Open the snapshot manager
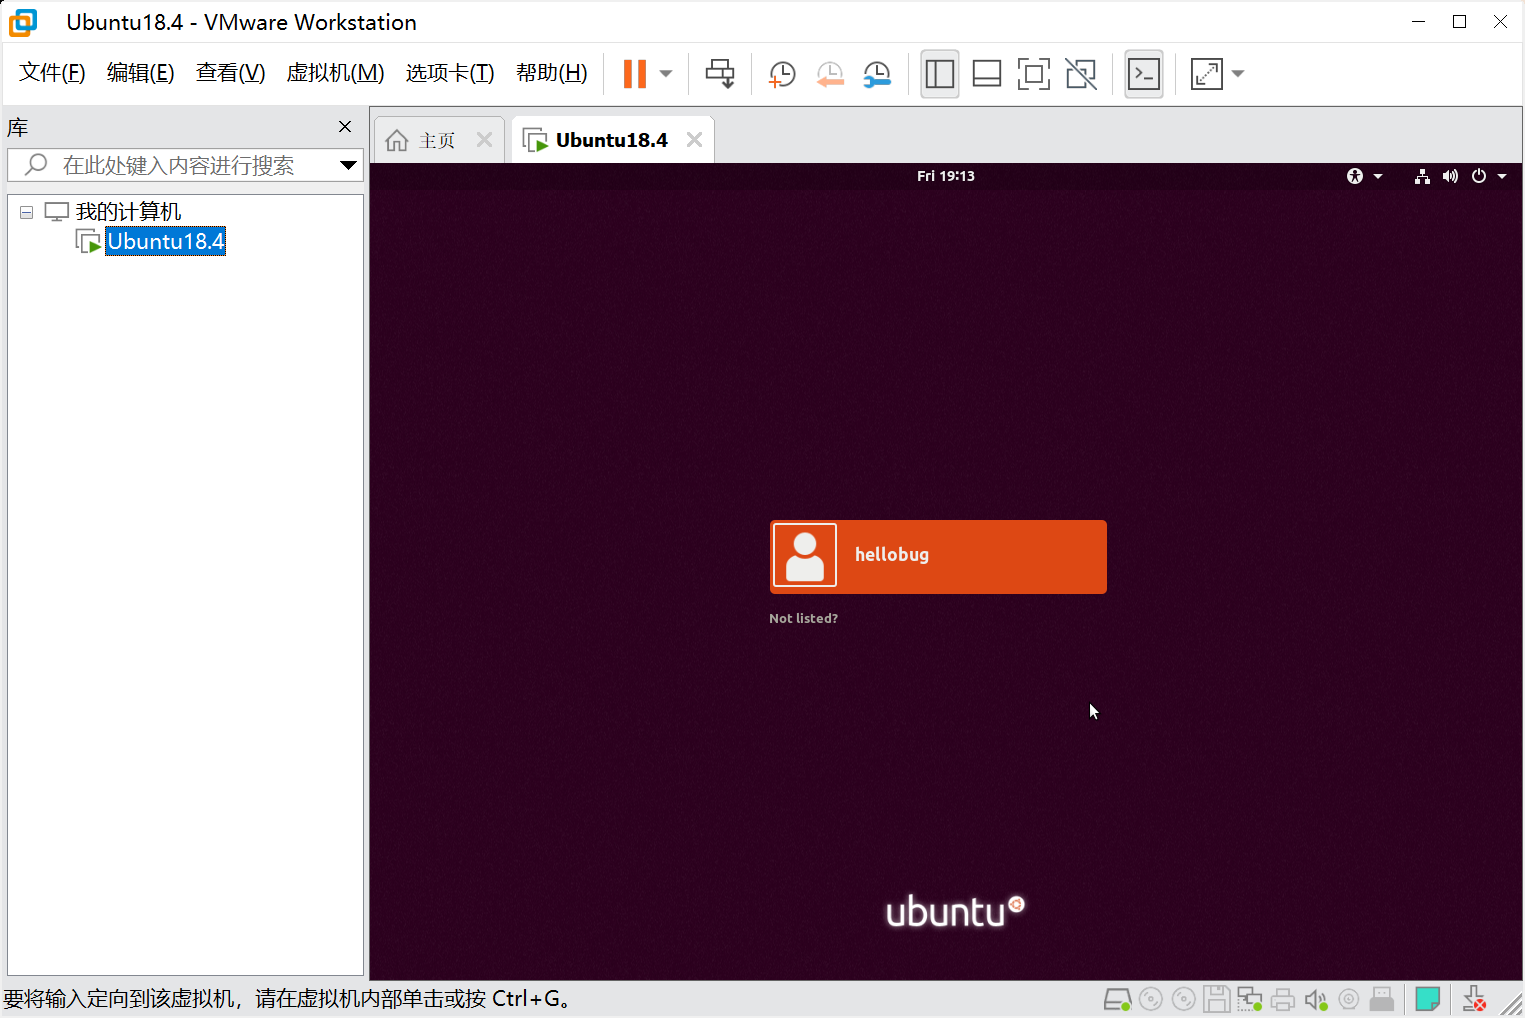The width and height of the screenshot is (1525, 1018). tap(877, 73)
